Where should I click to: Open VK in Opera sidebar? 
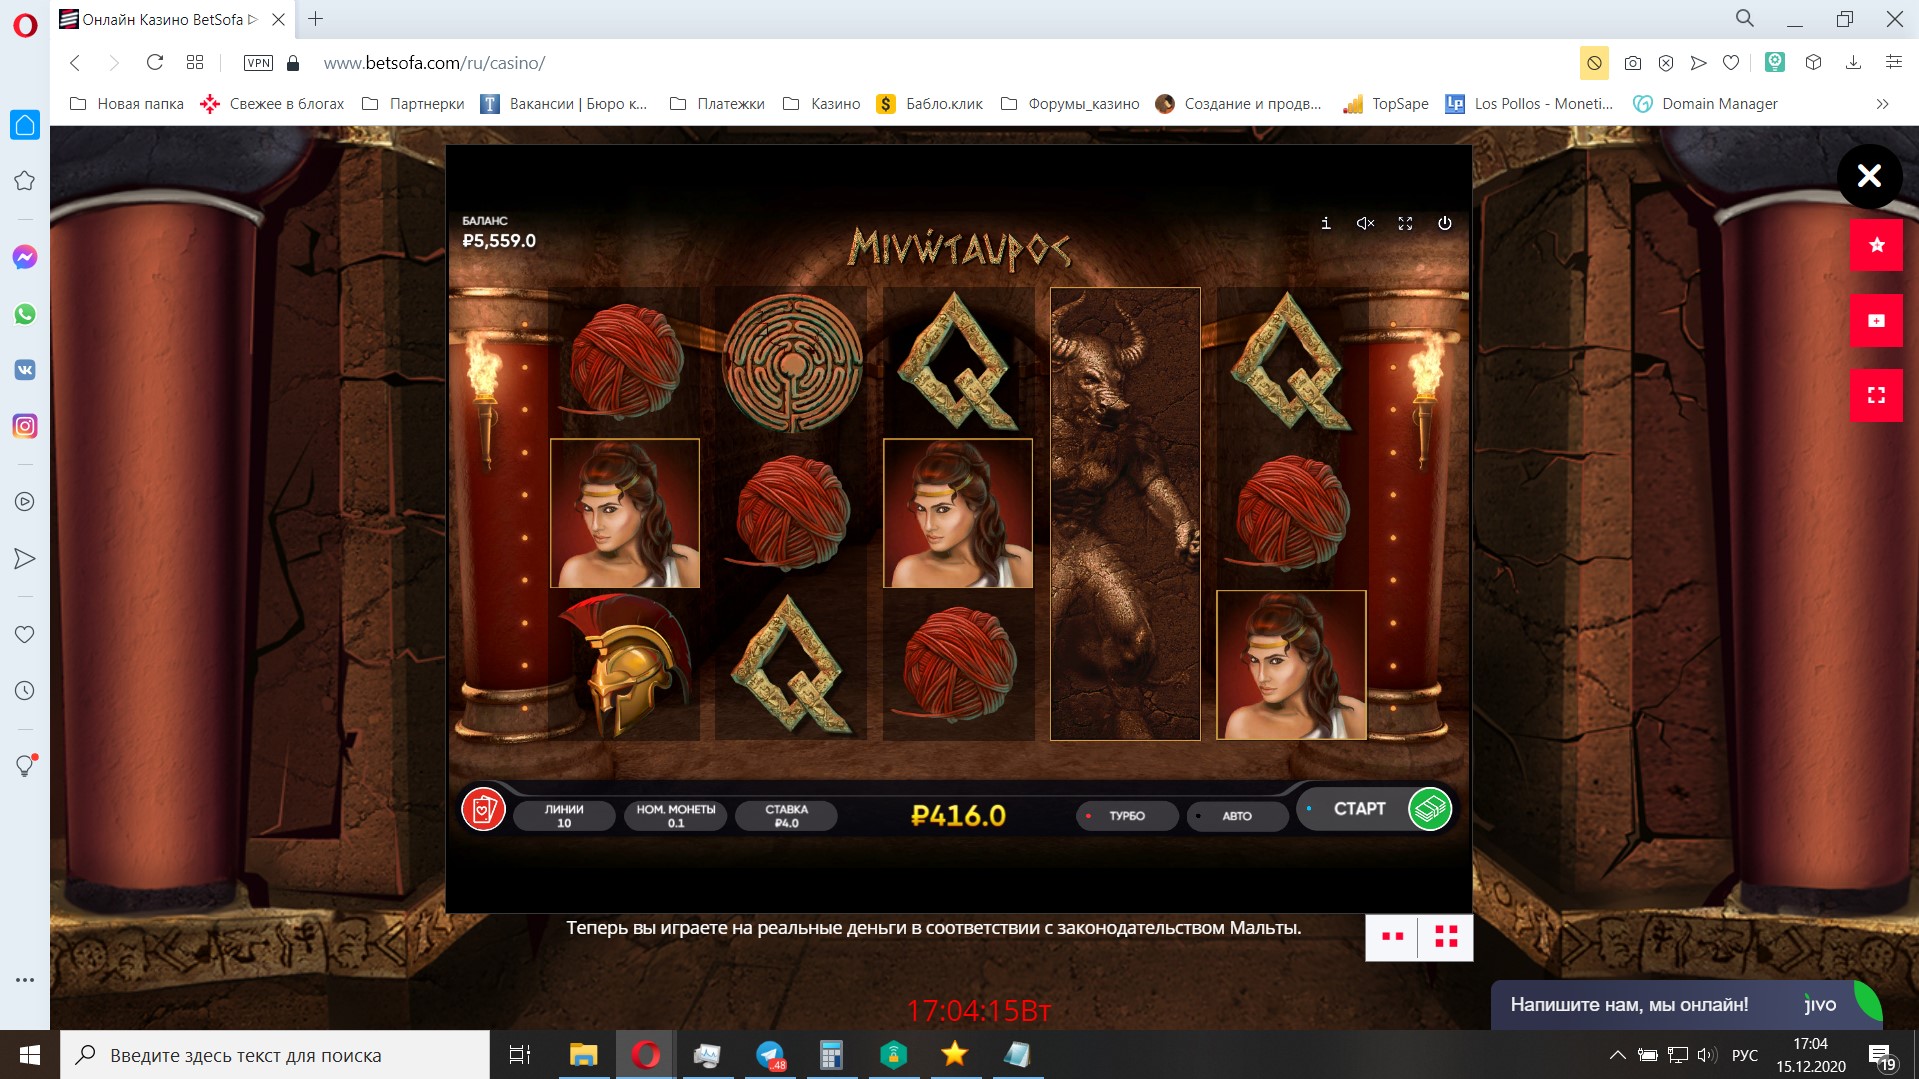click(25, 370)
